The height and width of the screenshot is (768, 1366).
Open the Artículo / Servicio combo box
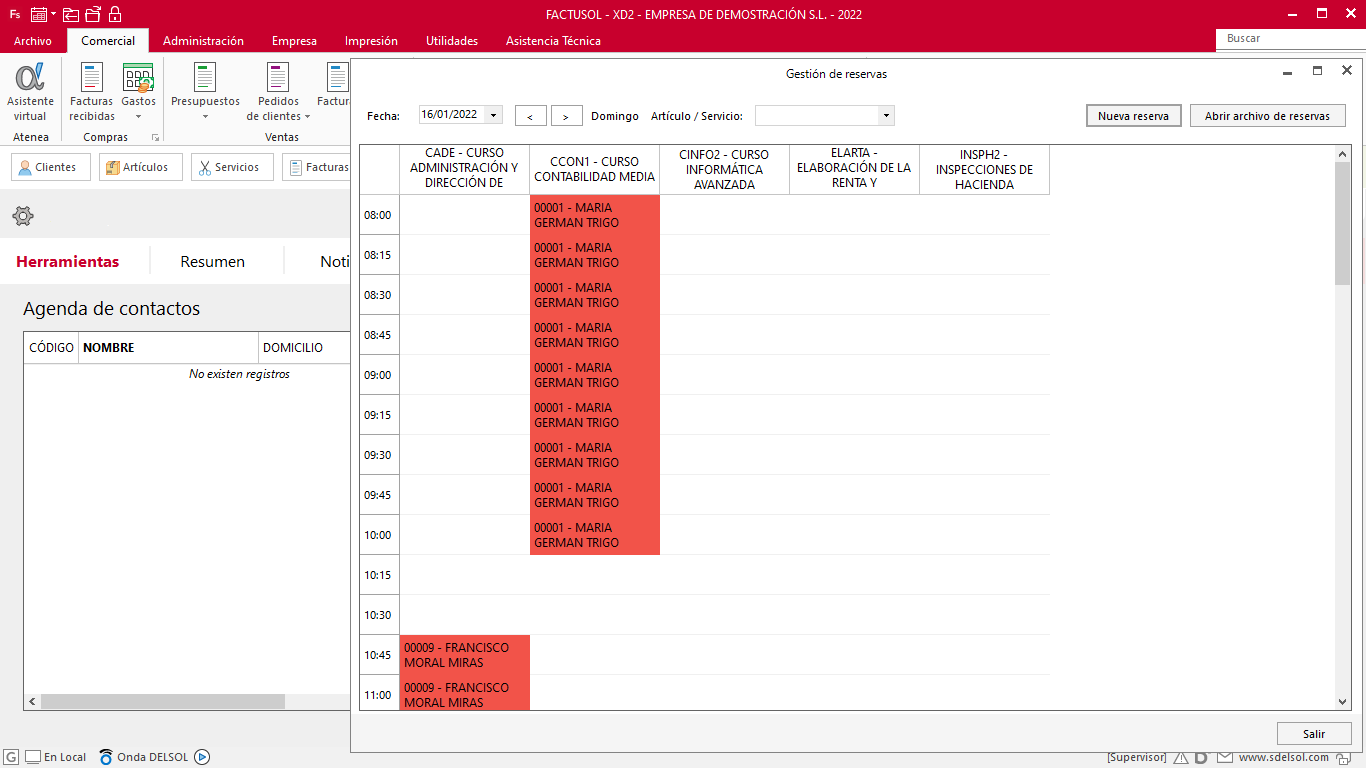pos(824,116)
